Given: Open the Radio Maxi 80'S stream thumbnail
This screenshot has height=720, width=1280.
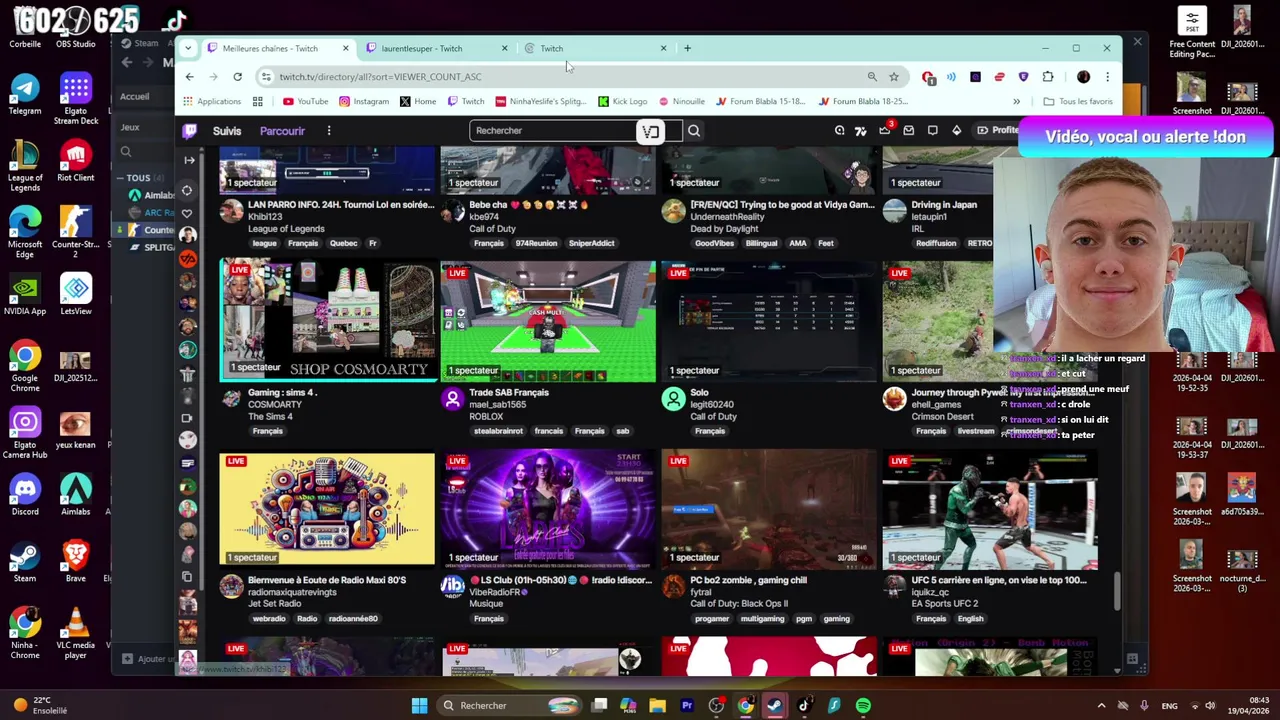Looking at the screenshot, I should (x=328, y=509).
